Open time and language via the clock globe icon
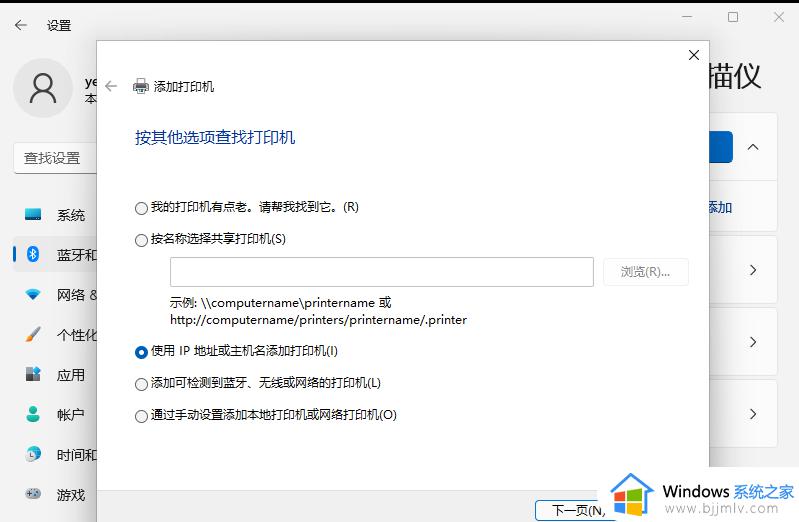Screen dimensions: 799x522 [33, 454]
